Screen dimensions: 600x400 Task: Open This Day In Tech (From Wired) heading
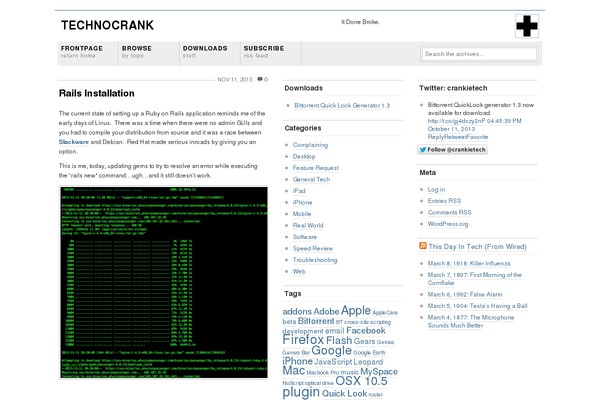coord(477,247)
